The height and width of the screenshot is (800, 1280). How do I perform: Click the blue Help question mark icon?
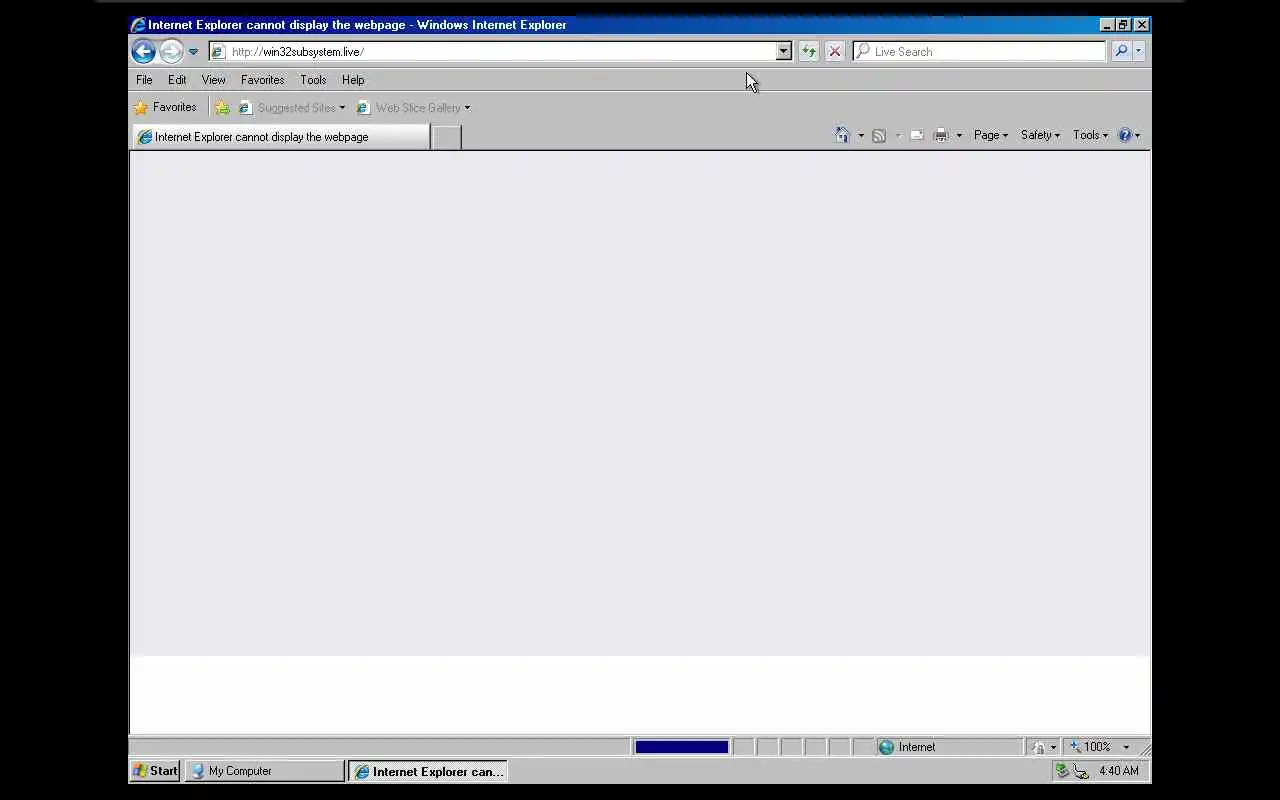[1125, 135]
